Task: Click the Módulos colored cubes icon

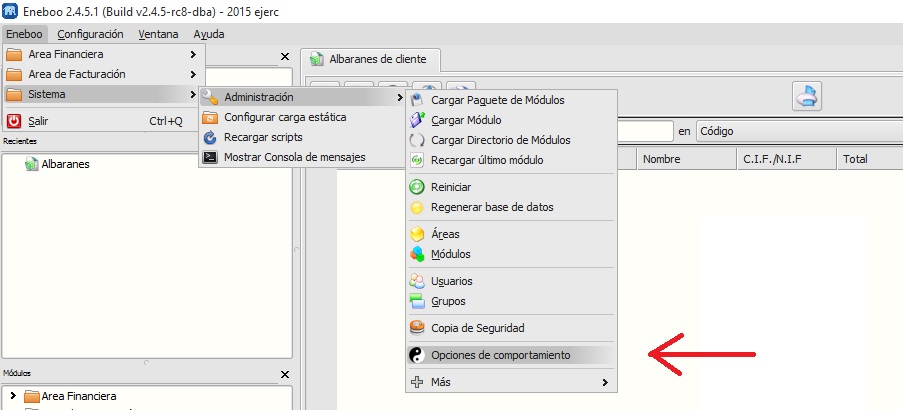Action: pos(416,254)
